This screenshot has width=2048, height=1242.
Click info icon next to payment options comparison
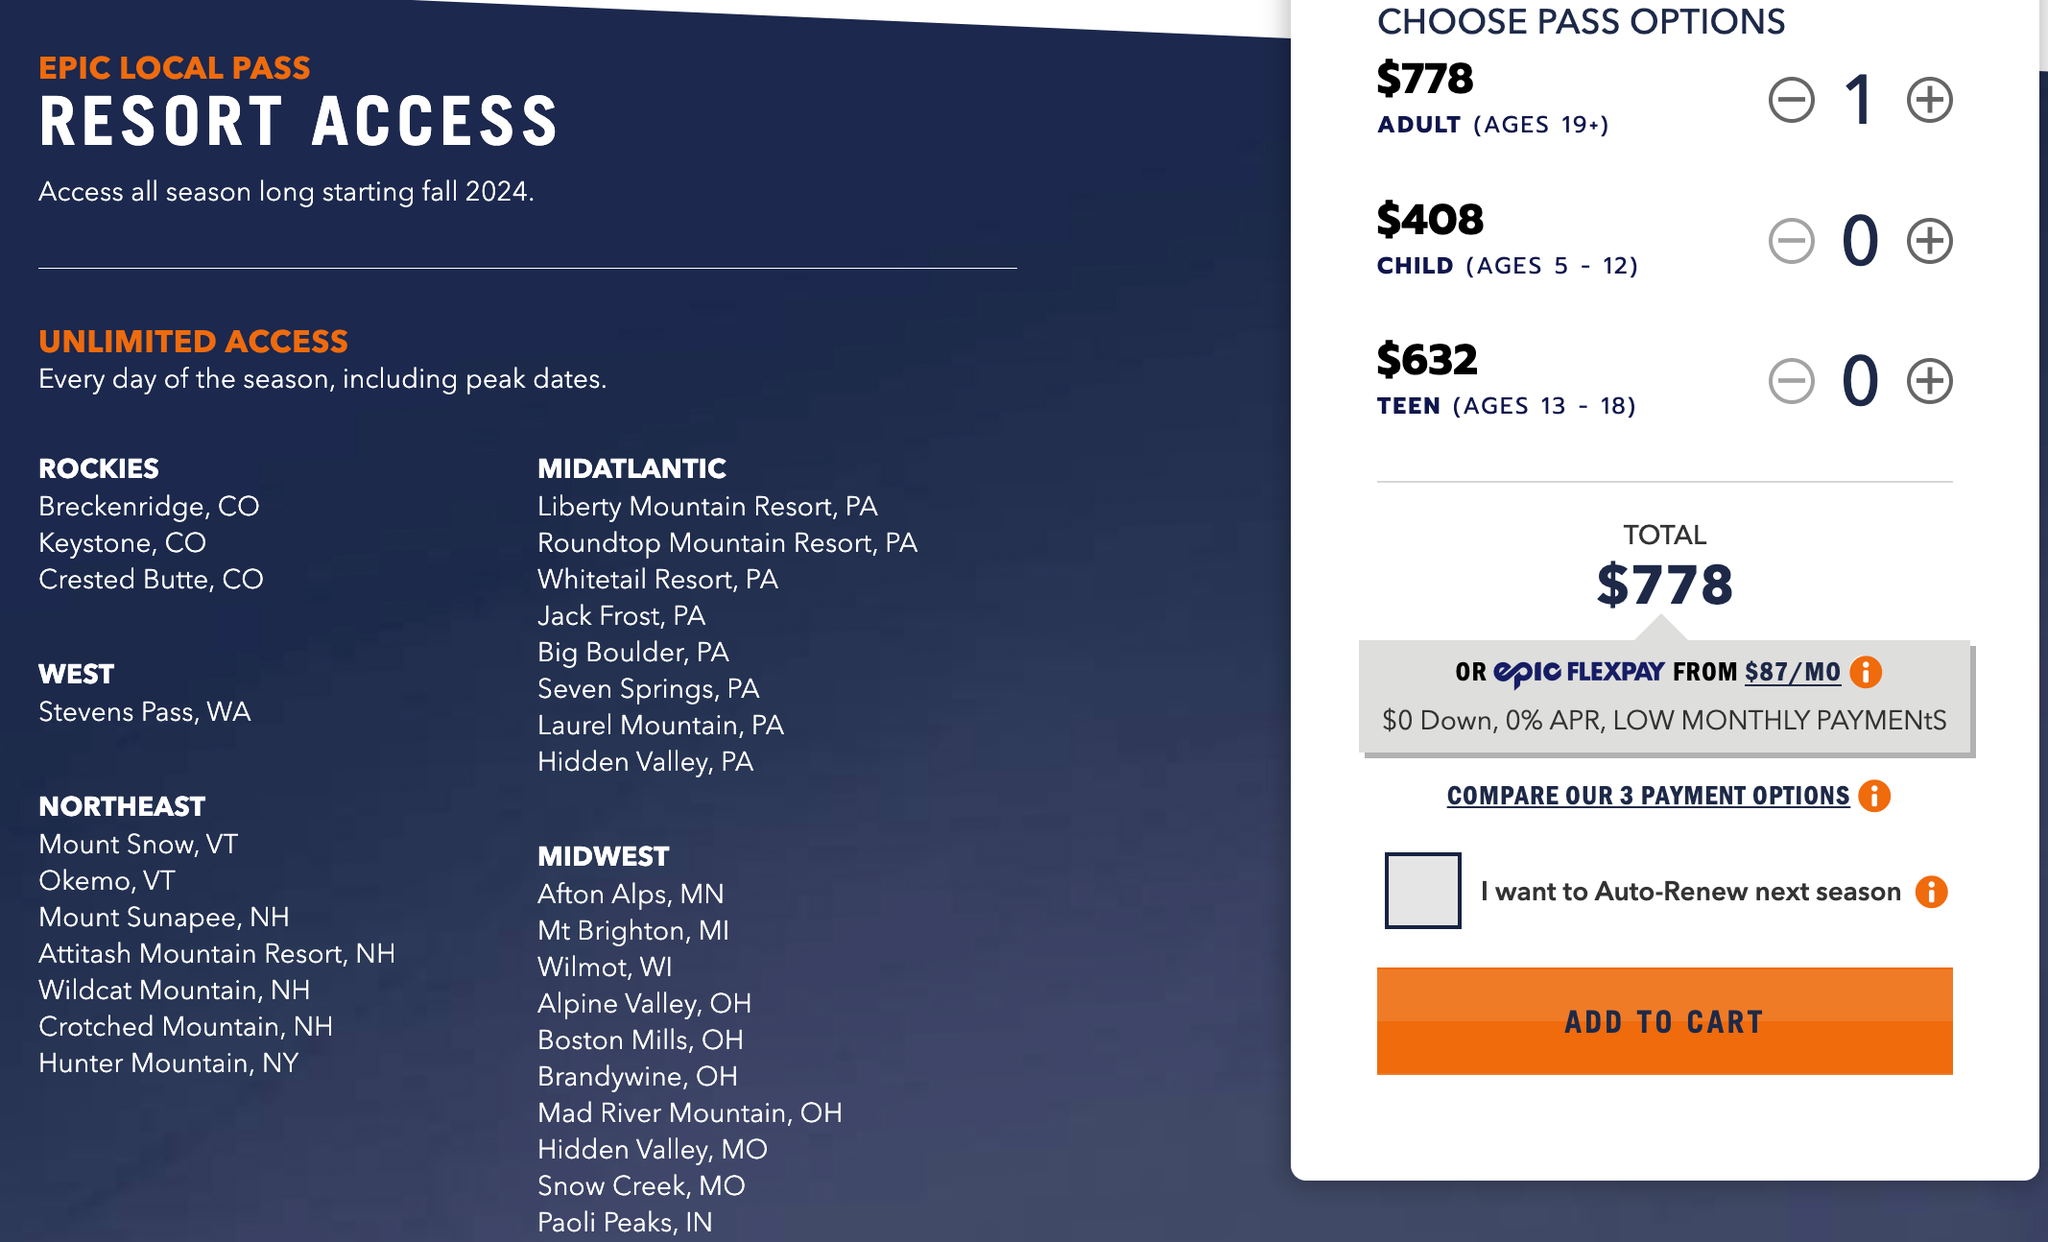[x=1877, y=796]
